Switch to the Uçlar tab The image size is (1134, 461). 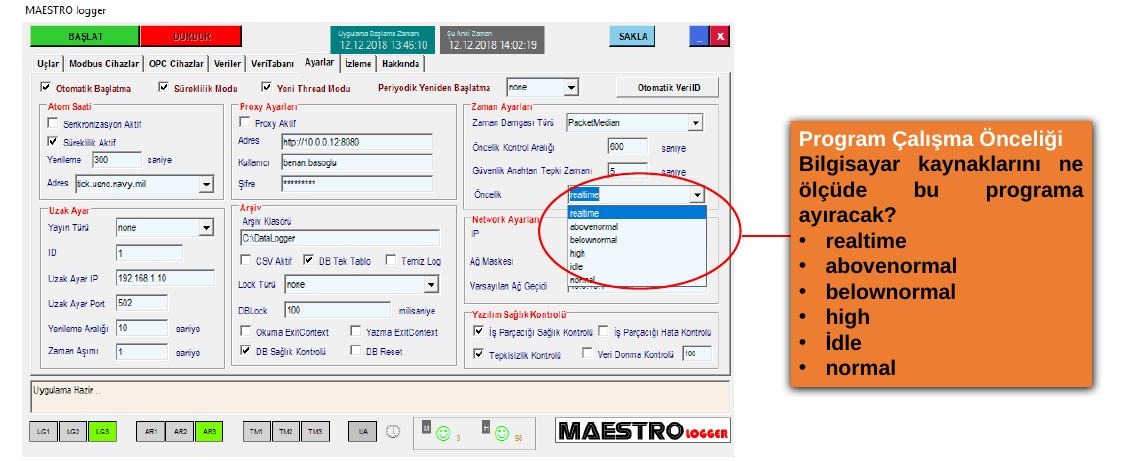48,64
